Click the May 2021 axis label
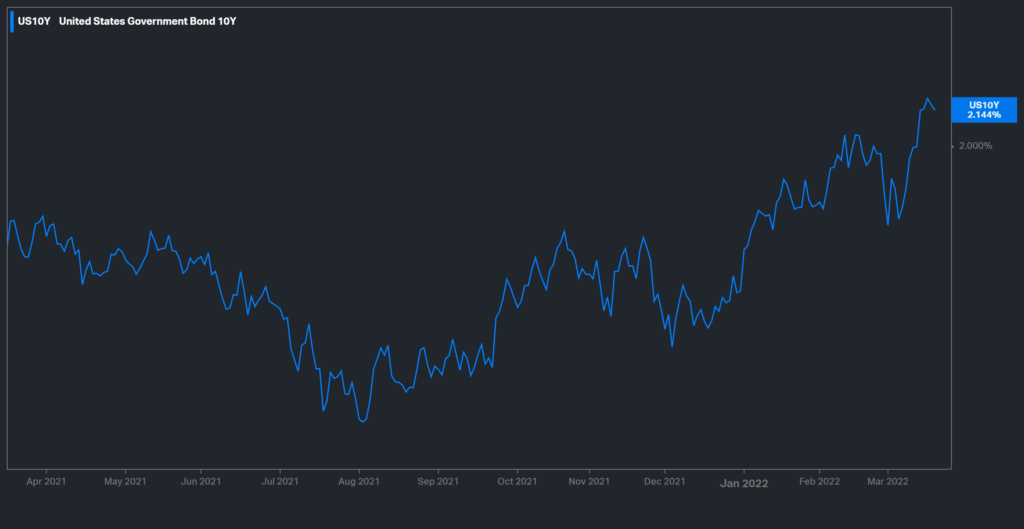The image size is (1024, 529). pyautogui.click(x=125, y=482)
